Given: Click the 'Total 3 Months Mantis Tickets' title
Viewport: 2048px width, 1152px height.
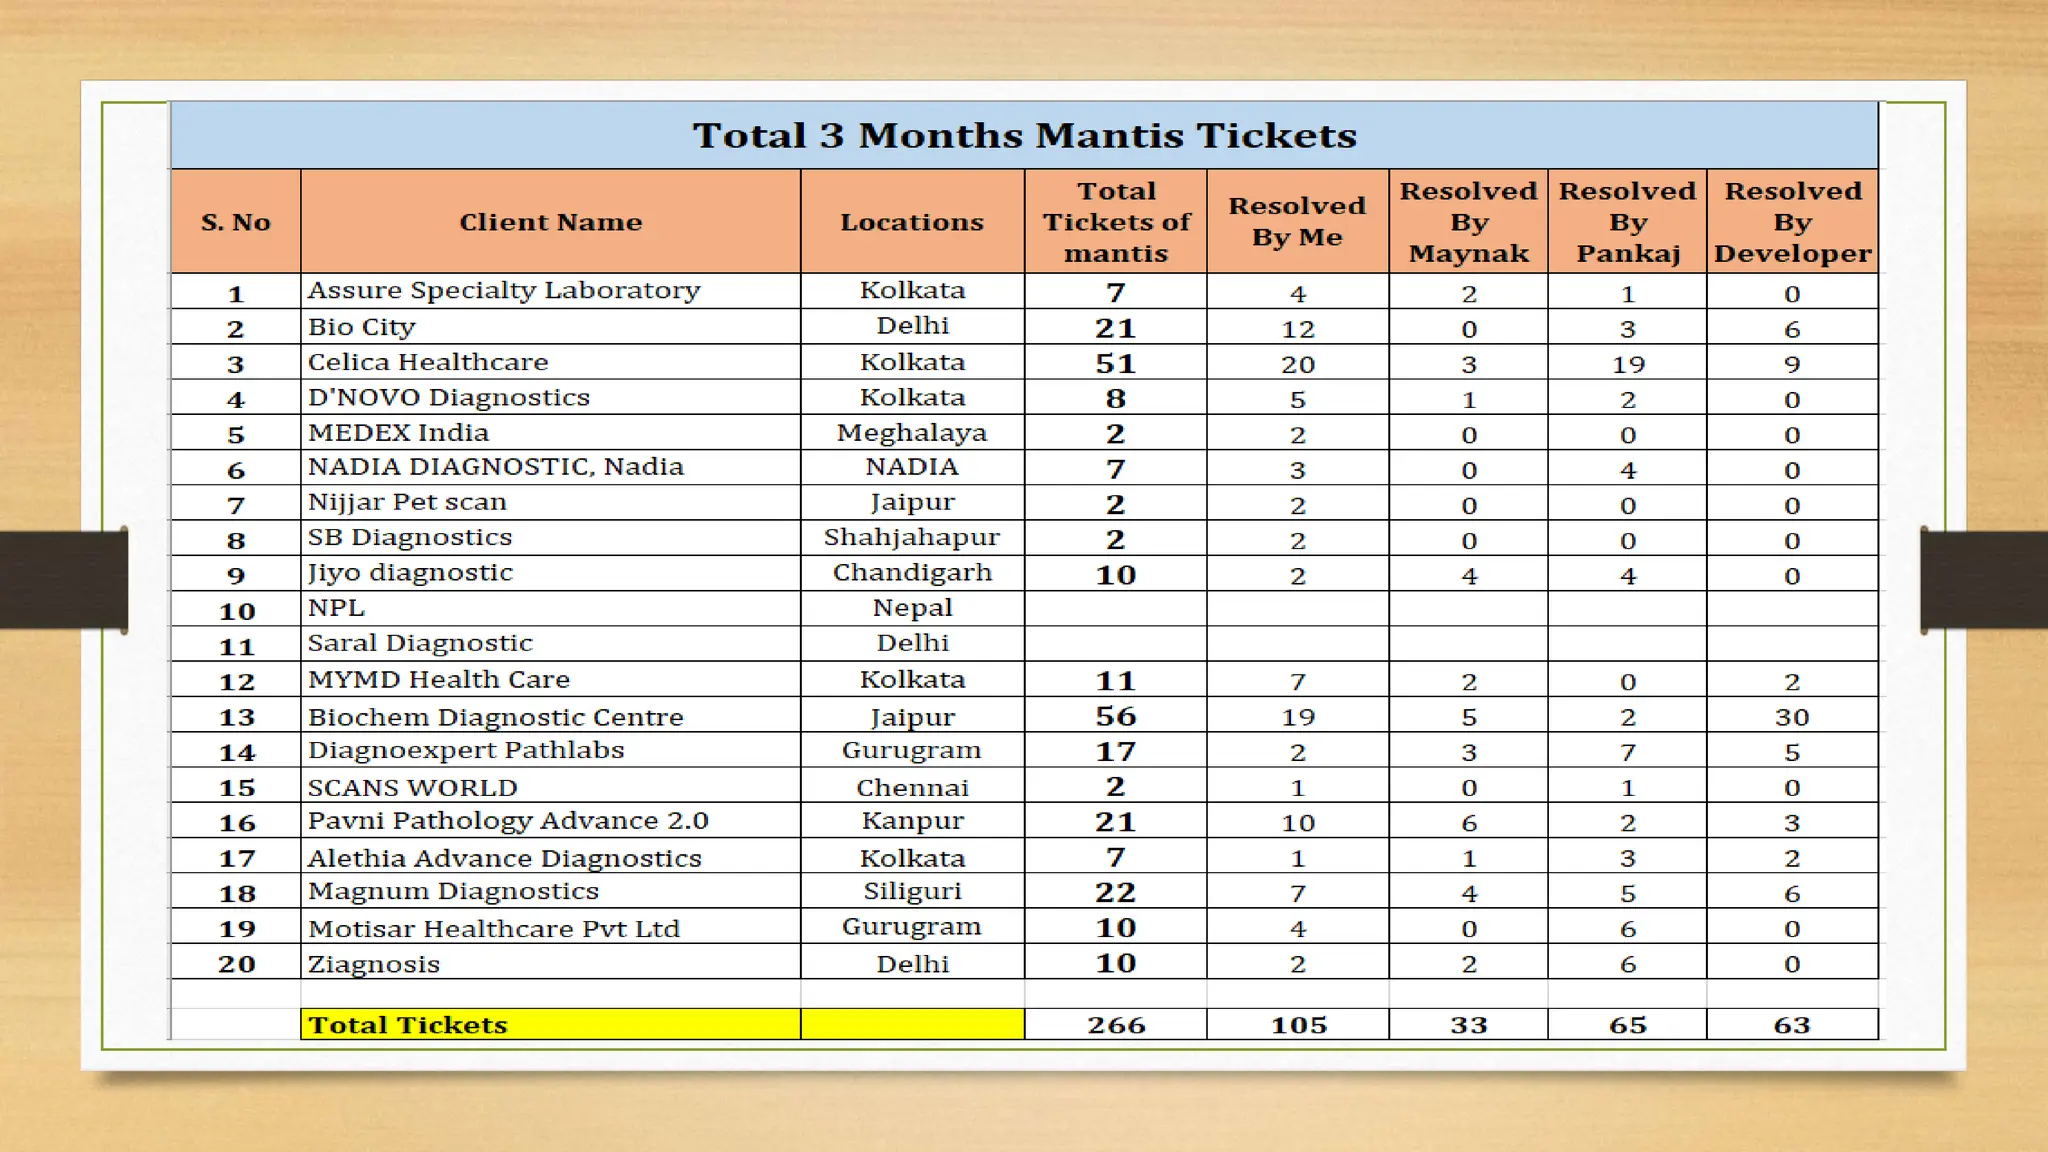Looking at the screenshot, I should coord(1024,135).
